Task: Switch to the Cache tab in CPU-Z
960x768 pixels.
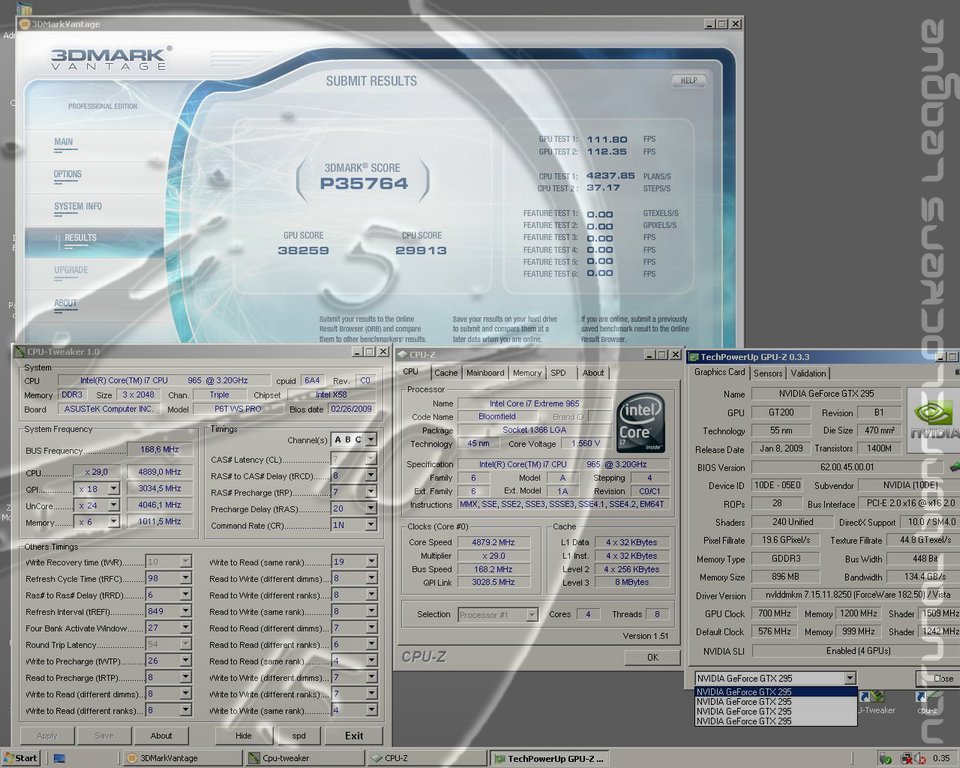Action: tap(446, 372)
